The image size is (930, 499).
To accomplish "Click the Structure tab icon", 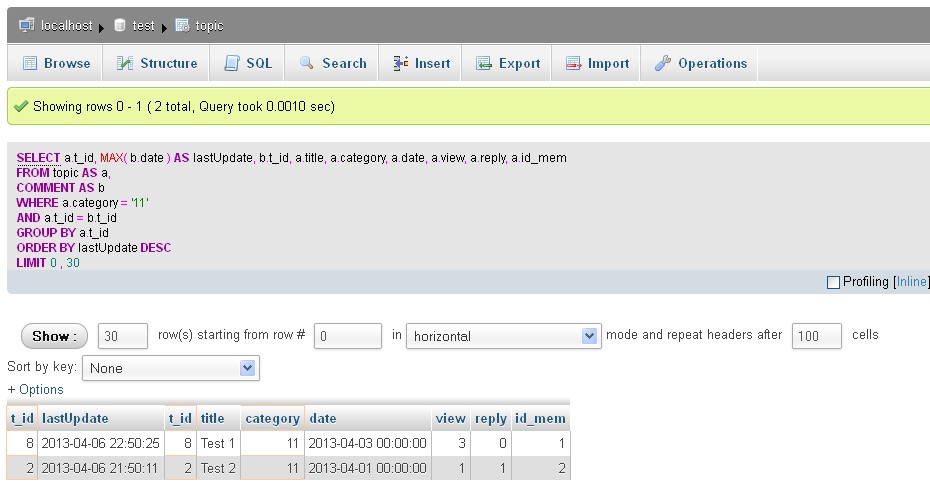I will [x=125, y=63].
